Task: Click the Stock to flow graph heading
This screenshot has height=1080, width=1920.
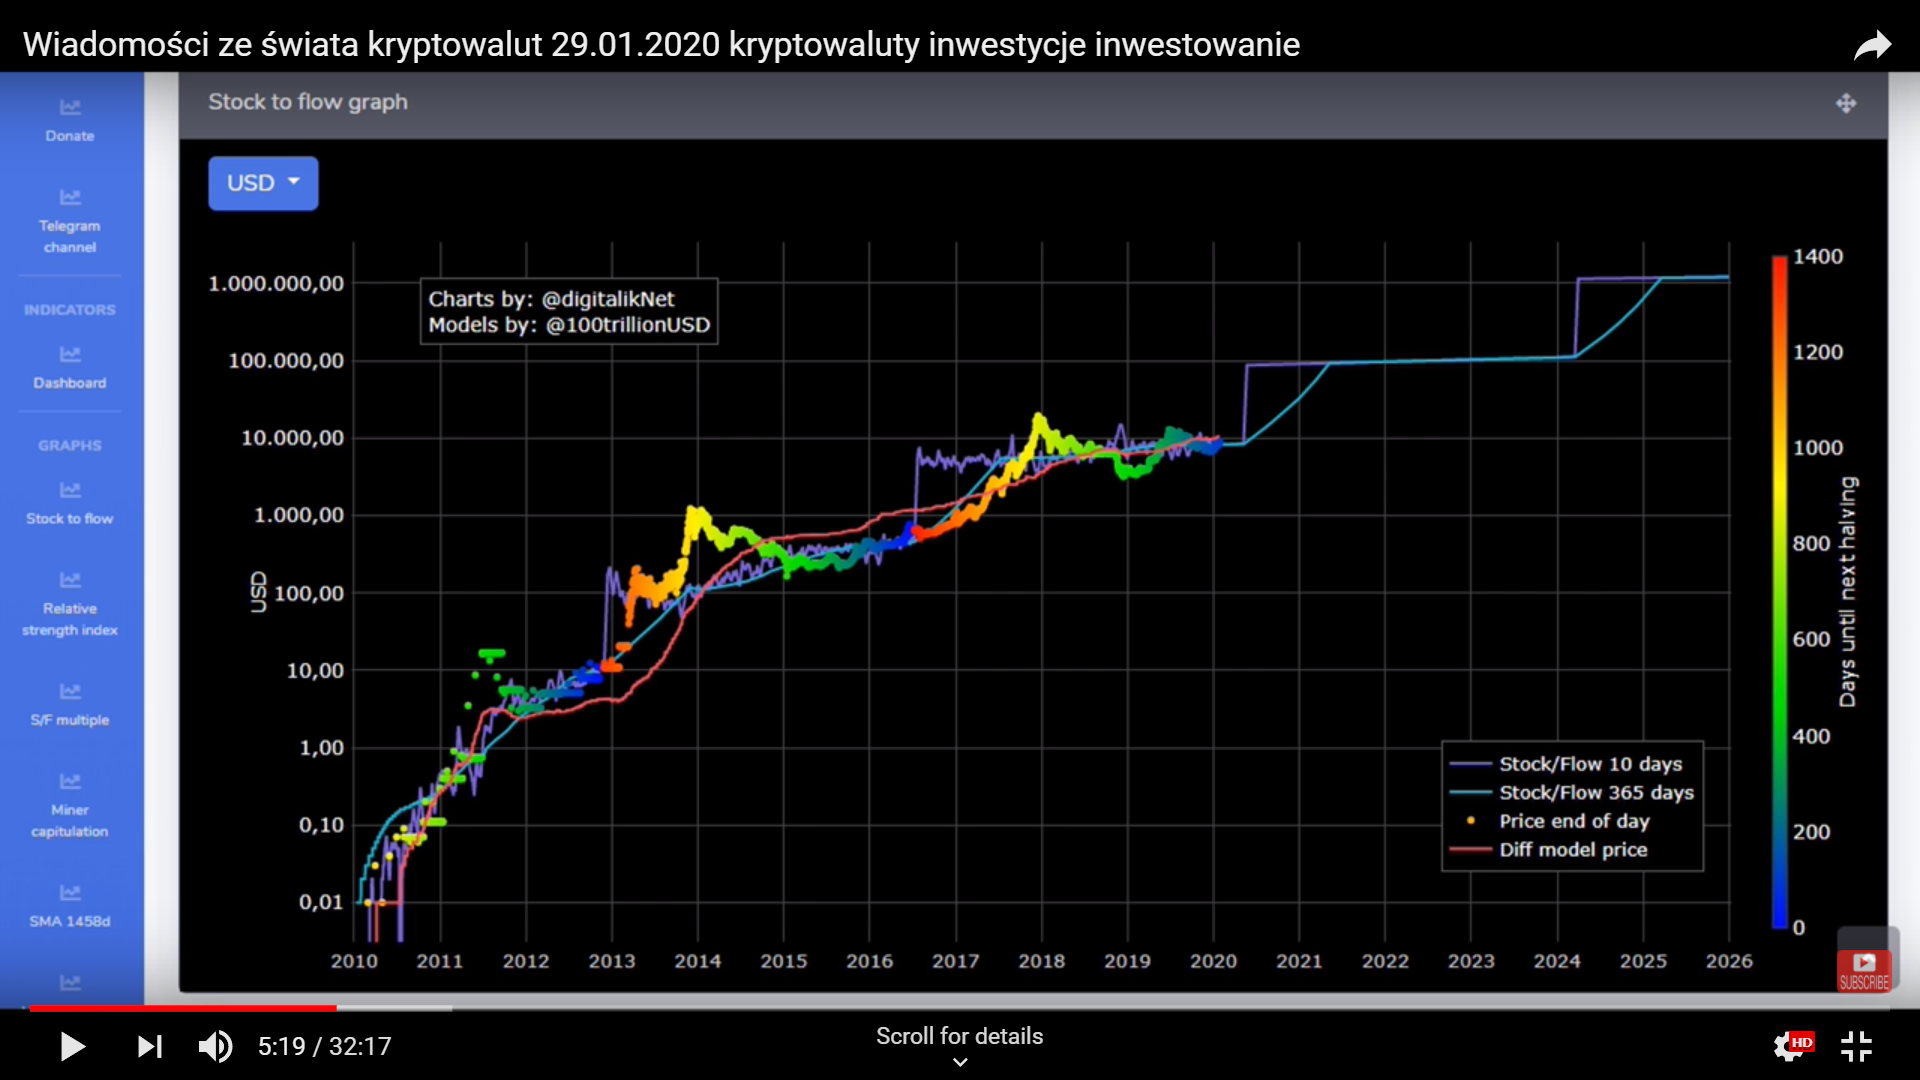Action: [x=308, y=102]
